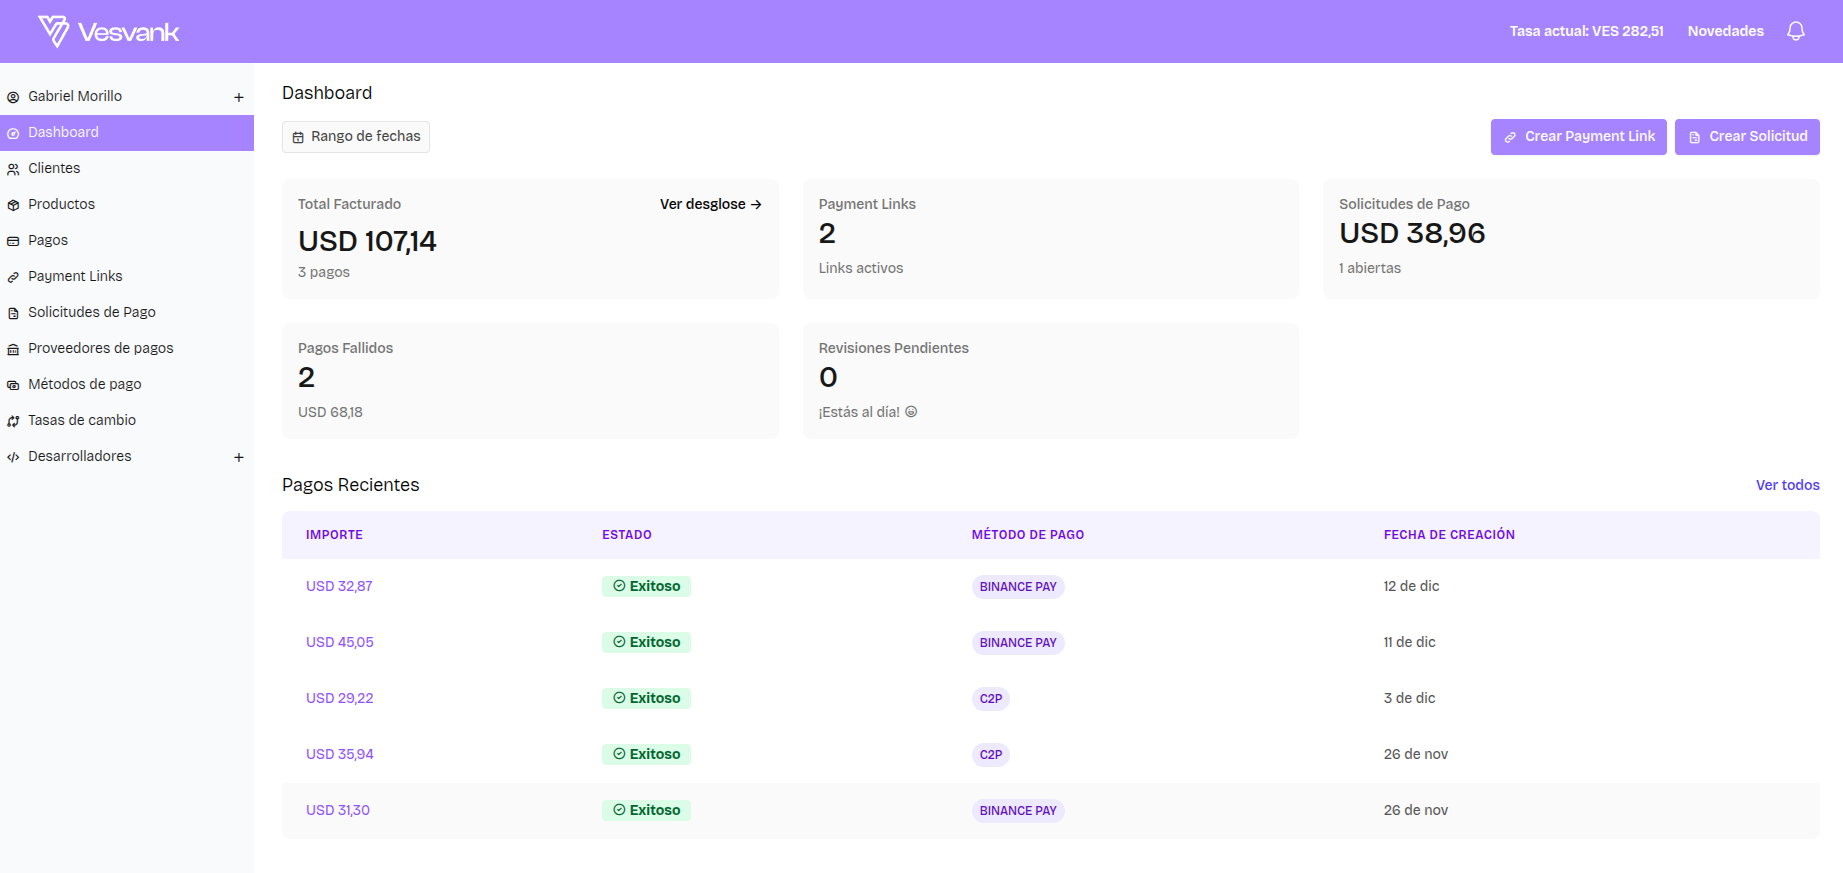Select Métodos de pago menu item
Viewport: 1843px width, 873px height.
click(127, 384)
